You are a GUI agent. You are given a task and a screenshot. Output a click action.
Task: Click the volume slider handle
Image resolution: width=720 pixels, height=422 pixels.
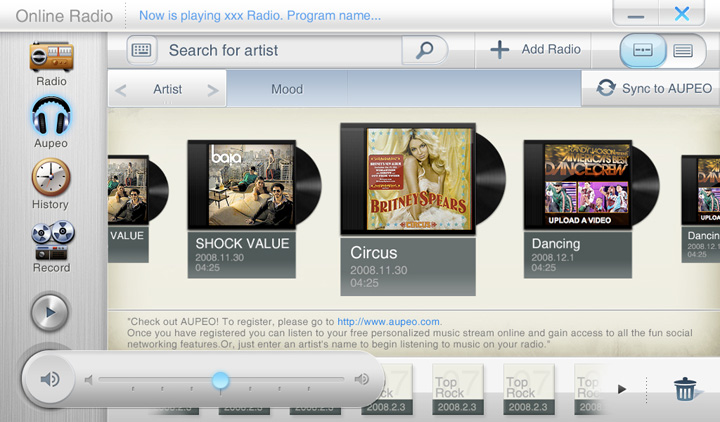point(221,380)
